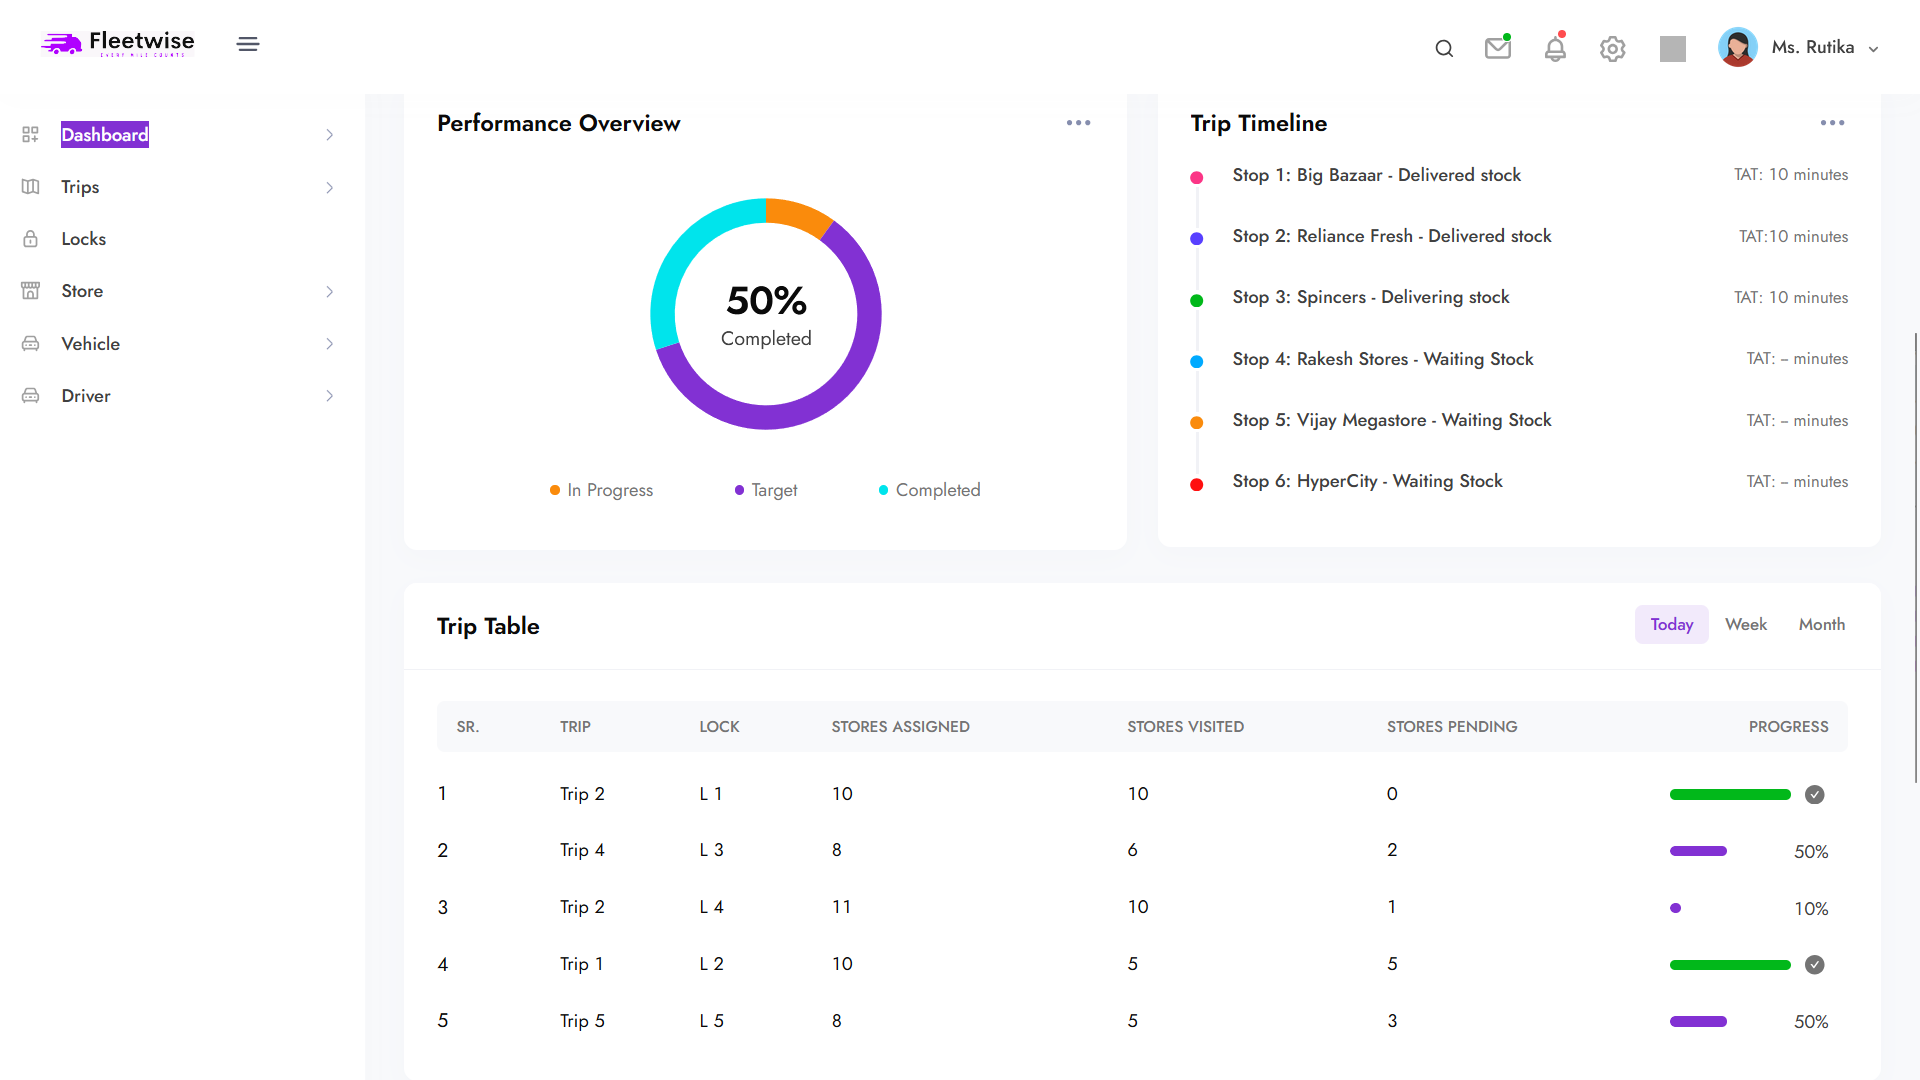This screenshot has width=1920, height=1080.
Task: Toggle the Target legend item
Action: tap(766, 490)
